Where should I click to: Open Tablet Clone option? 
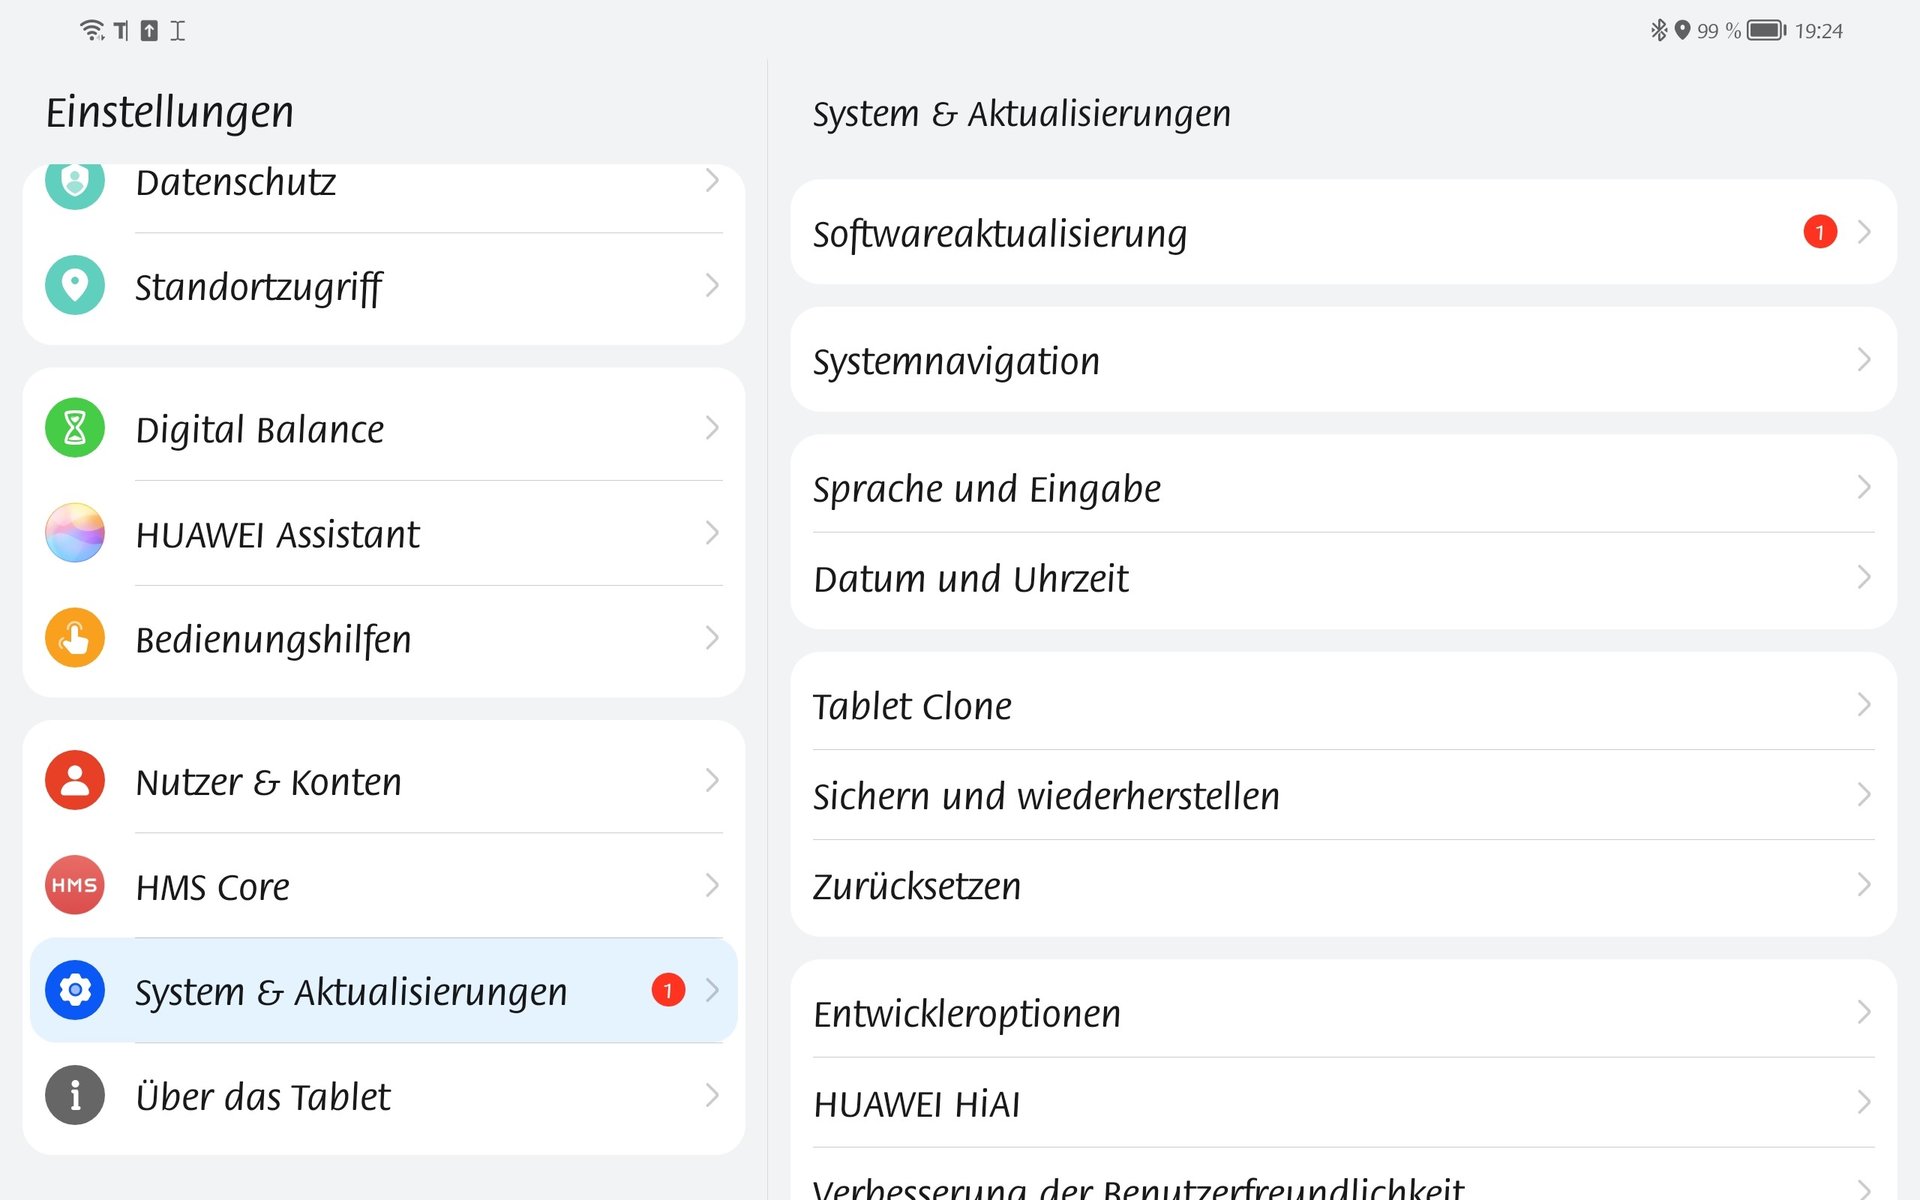tap(1343, 705)
